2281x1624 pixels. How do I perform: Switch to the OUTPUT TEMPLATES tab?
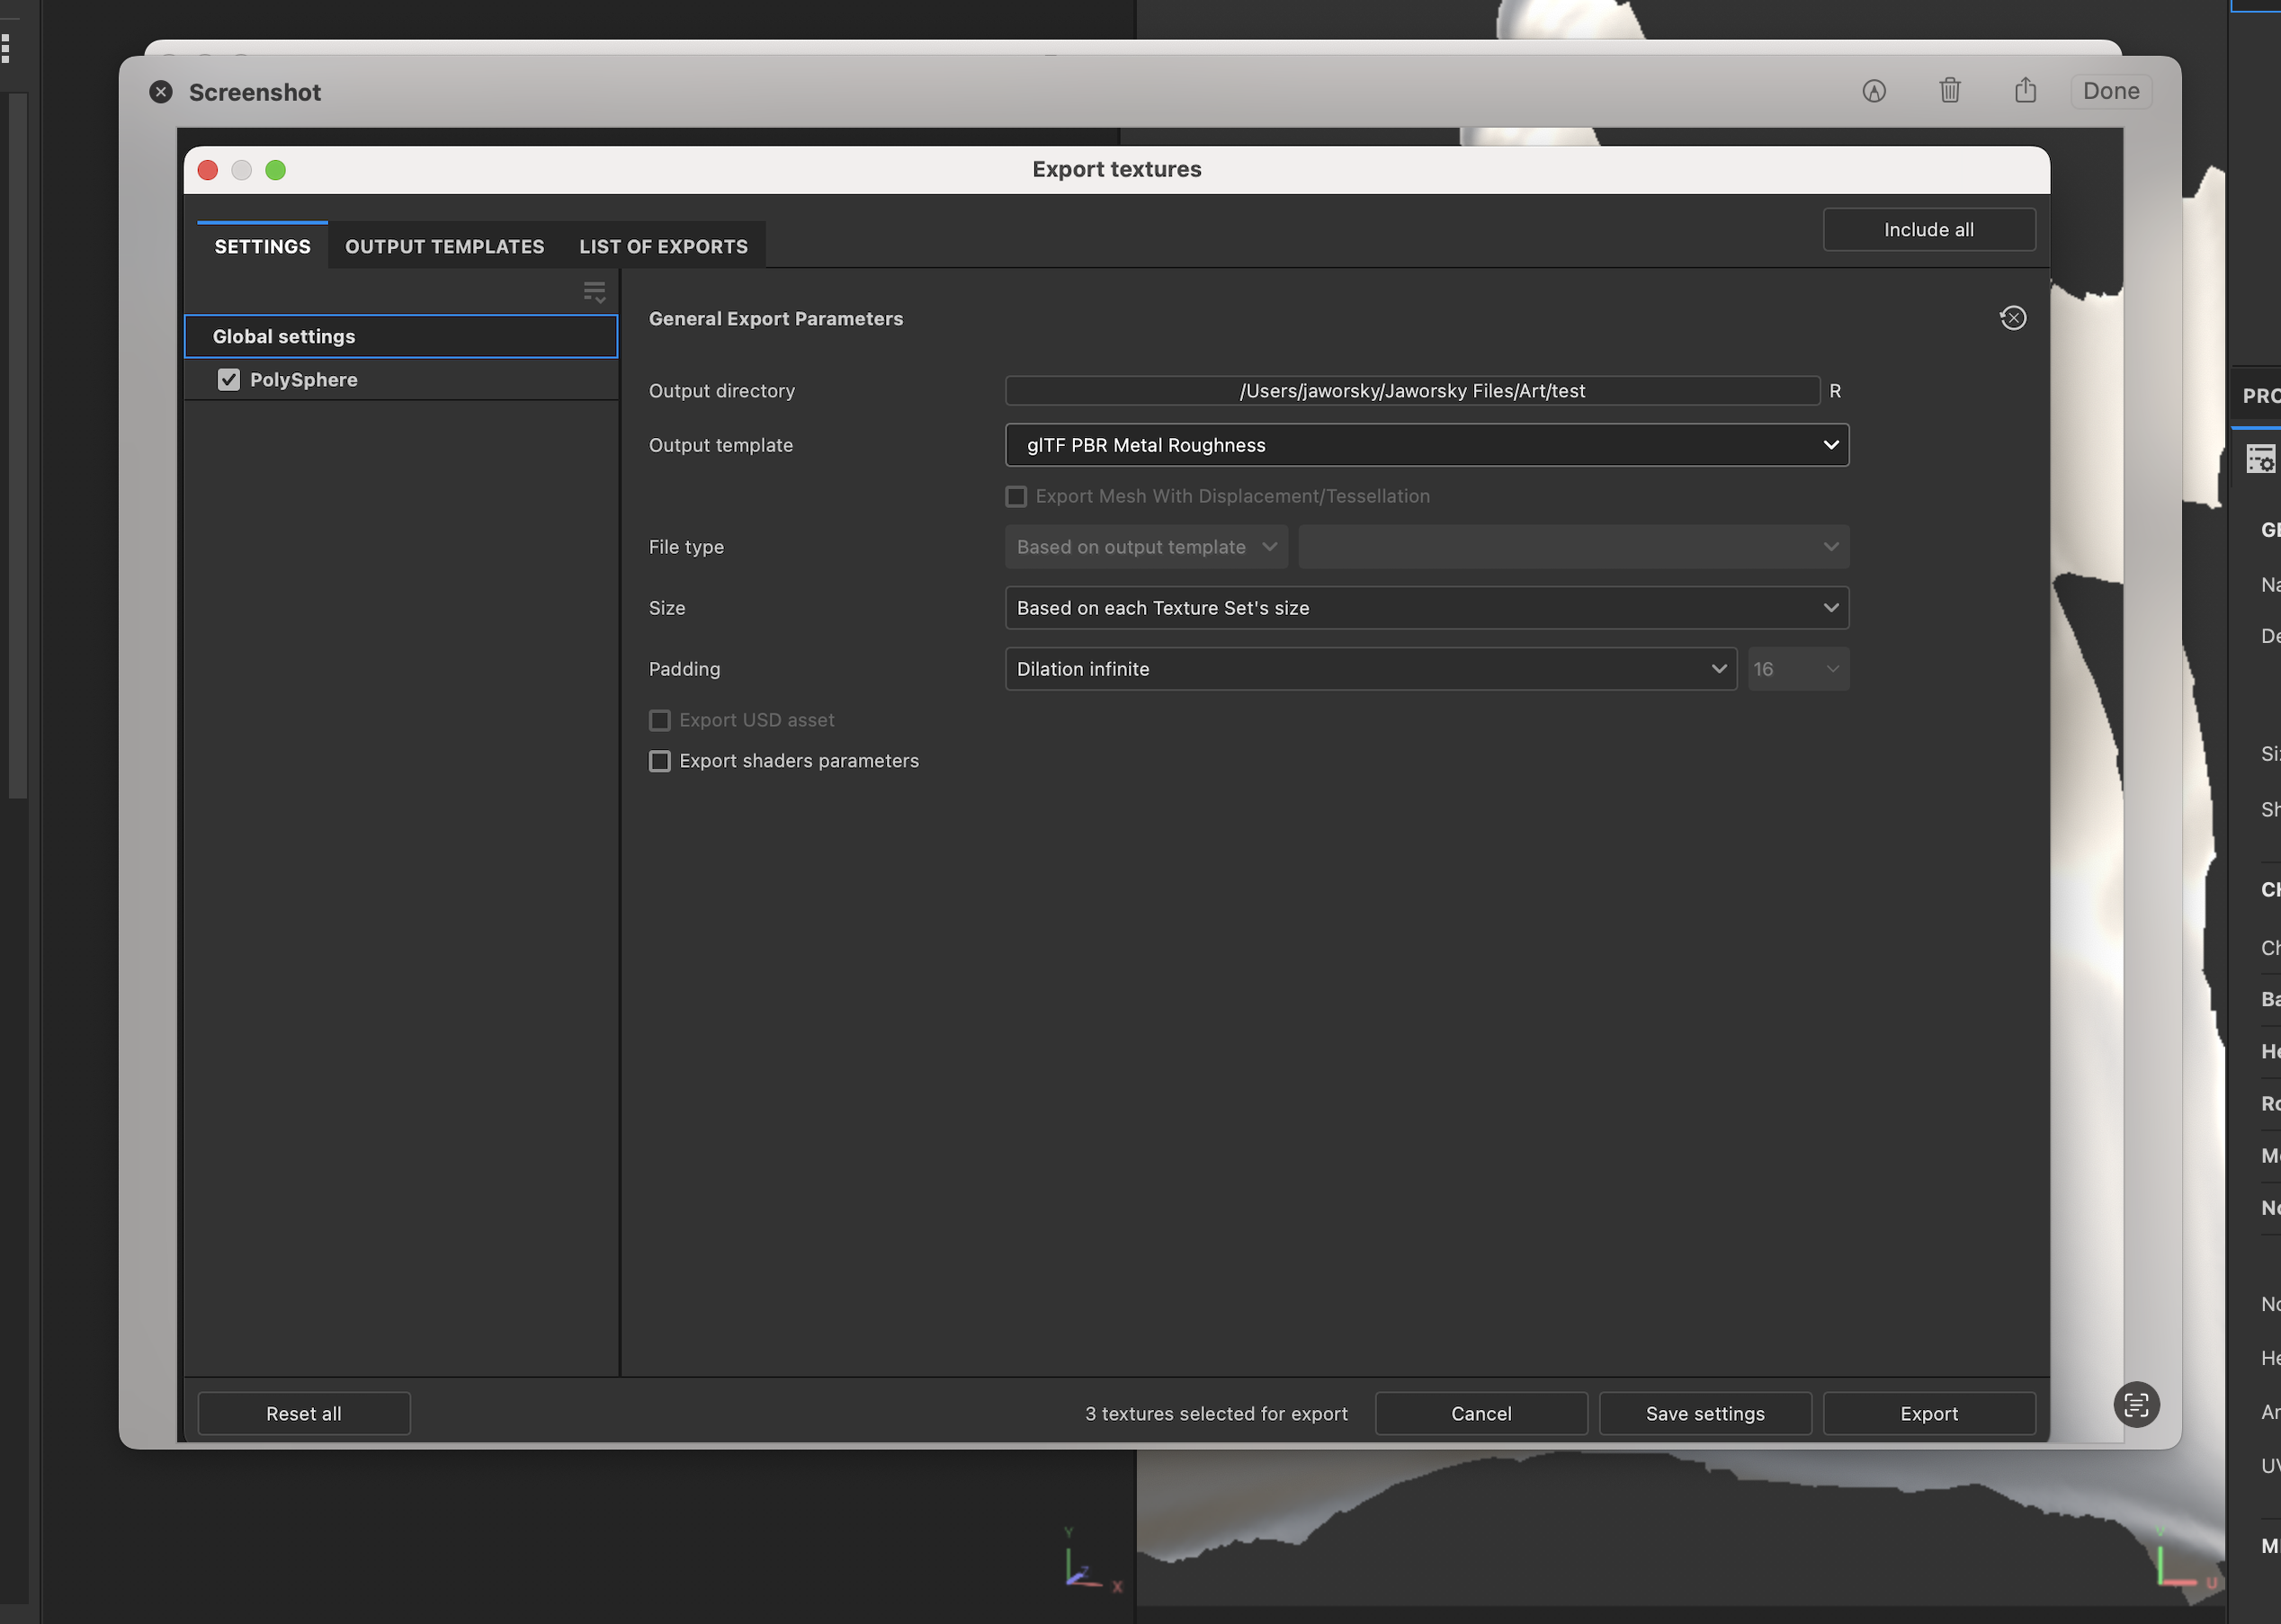(x=444, y=246)
